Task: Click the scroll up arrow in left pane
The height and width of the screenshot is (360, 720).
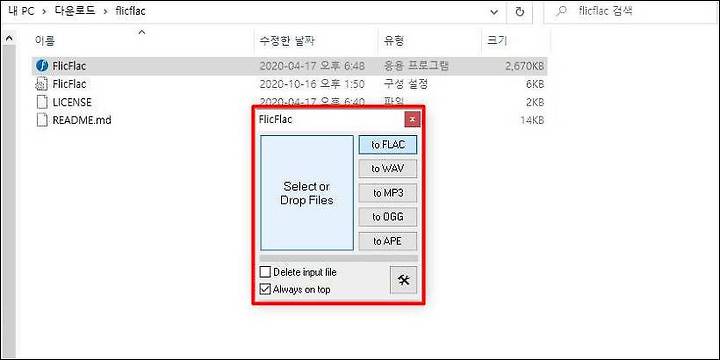Action: (8, 39)
